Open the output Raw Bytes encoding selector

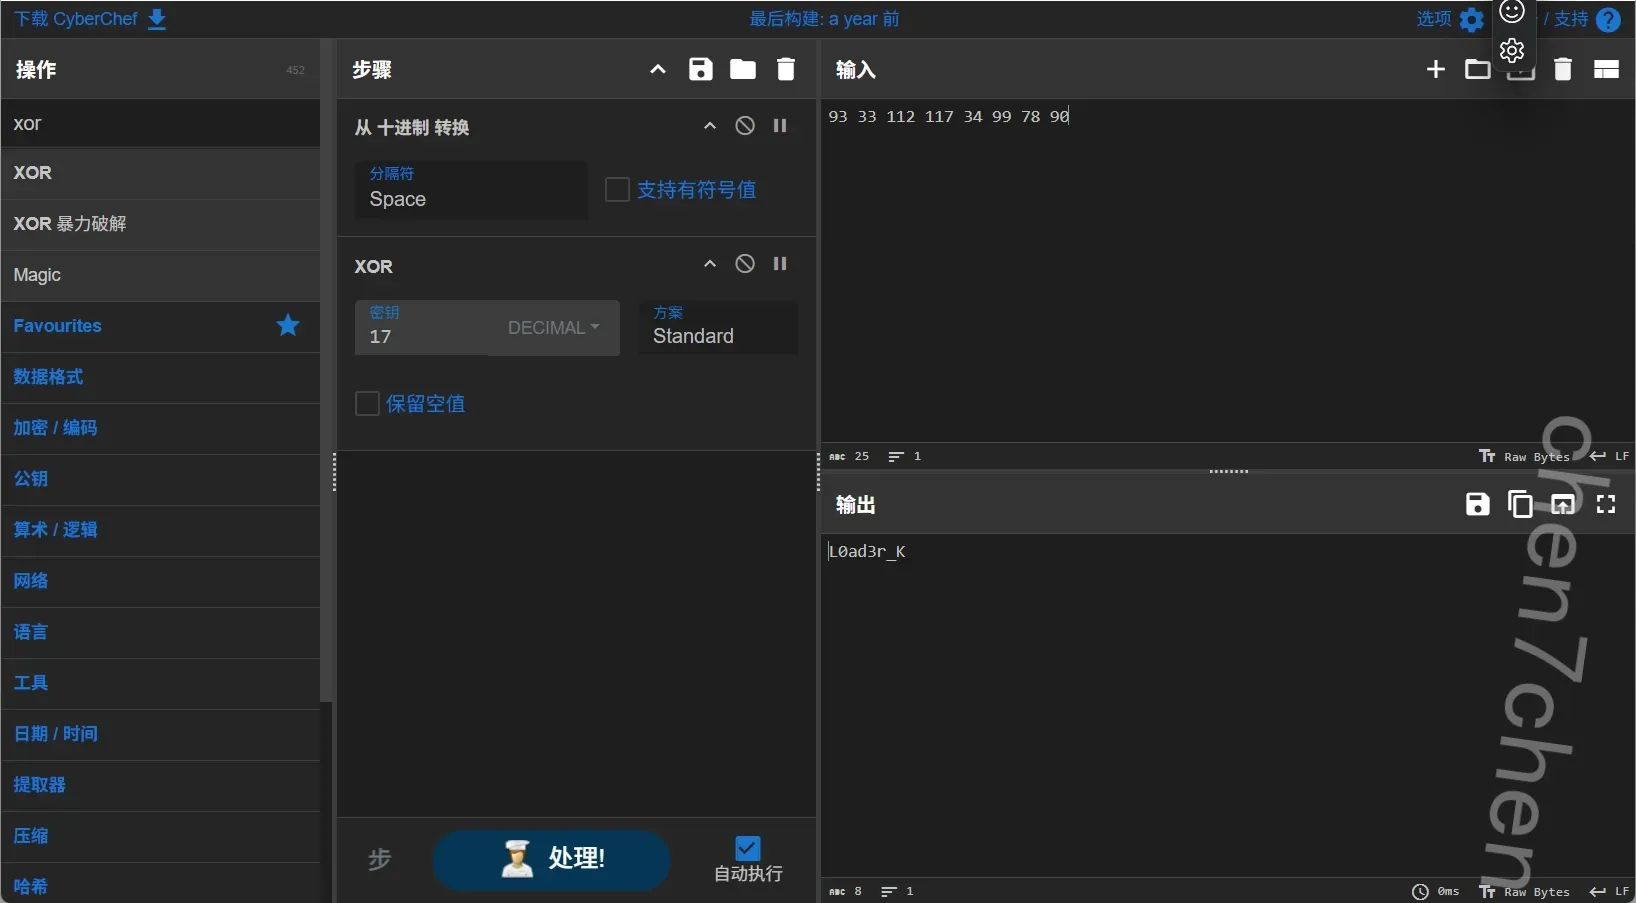(x=1525, y=892)
